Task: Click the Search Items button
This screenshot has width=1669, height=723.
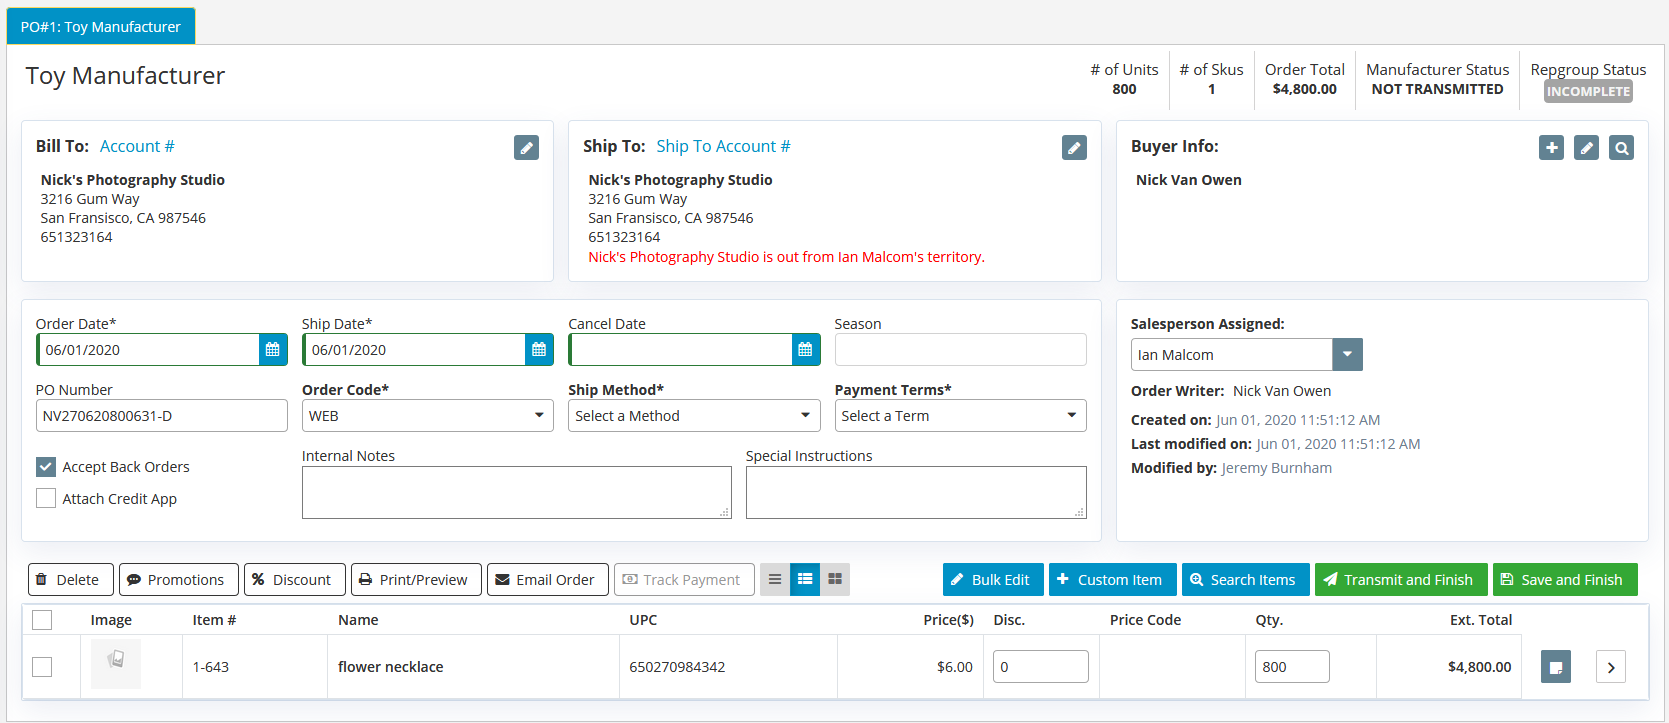Action: coord(1246,580)
